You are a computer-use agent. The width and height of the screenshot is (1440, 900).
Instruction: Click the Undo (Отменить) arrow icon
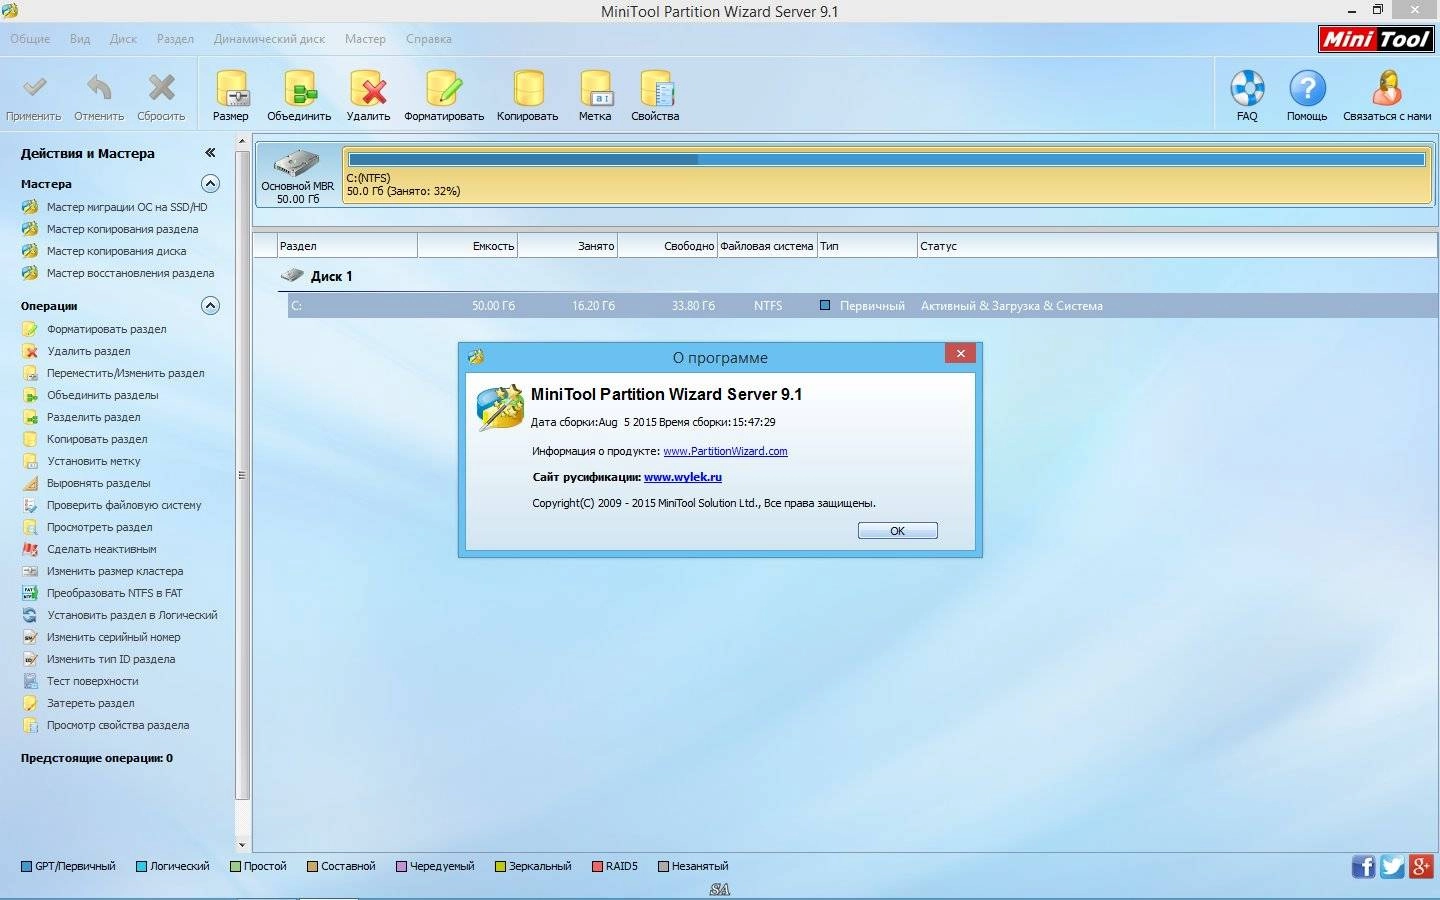[x=99, y=88]
